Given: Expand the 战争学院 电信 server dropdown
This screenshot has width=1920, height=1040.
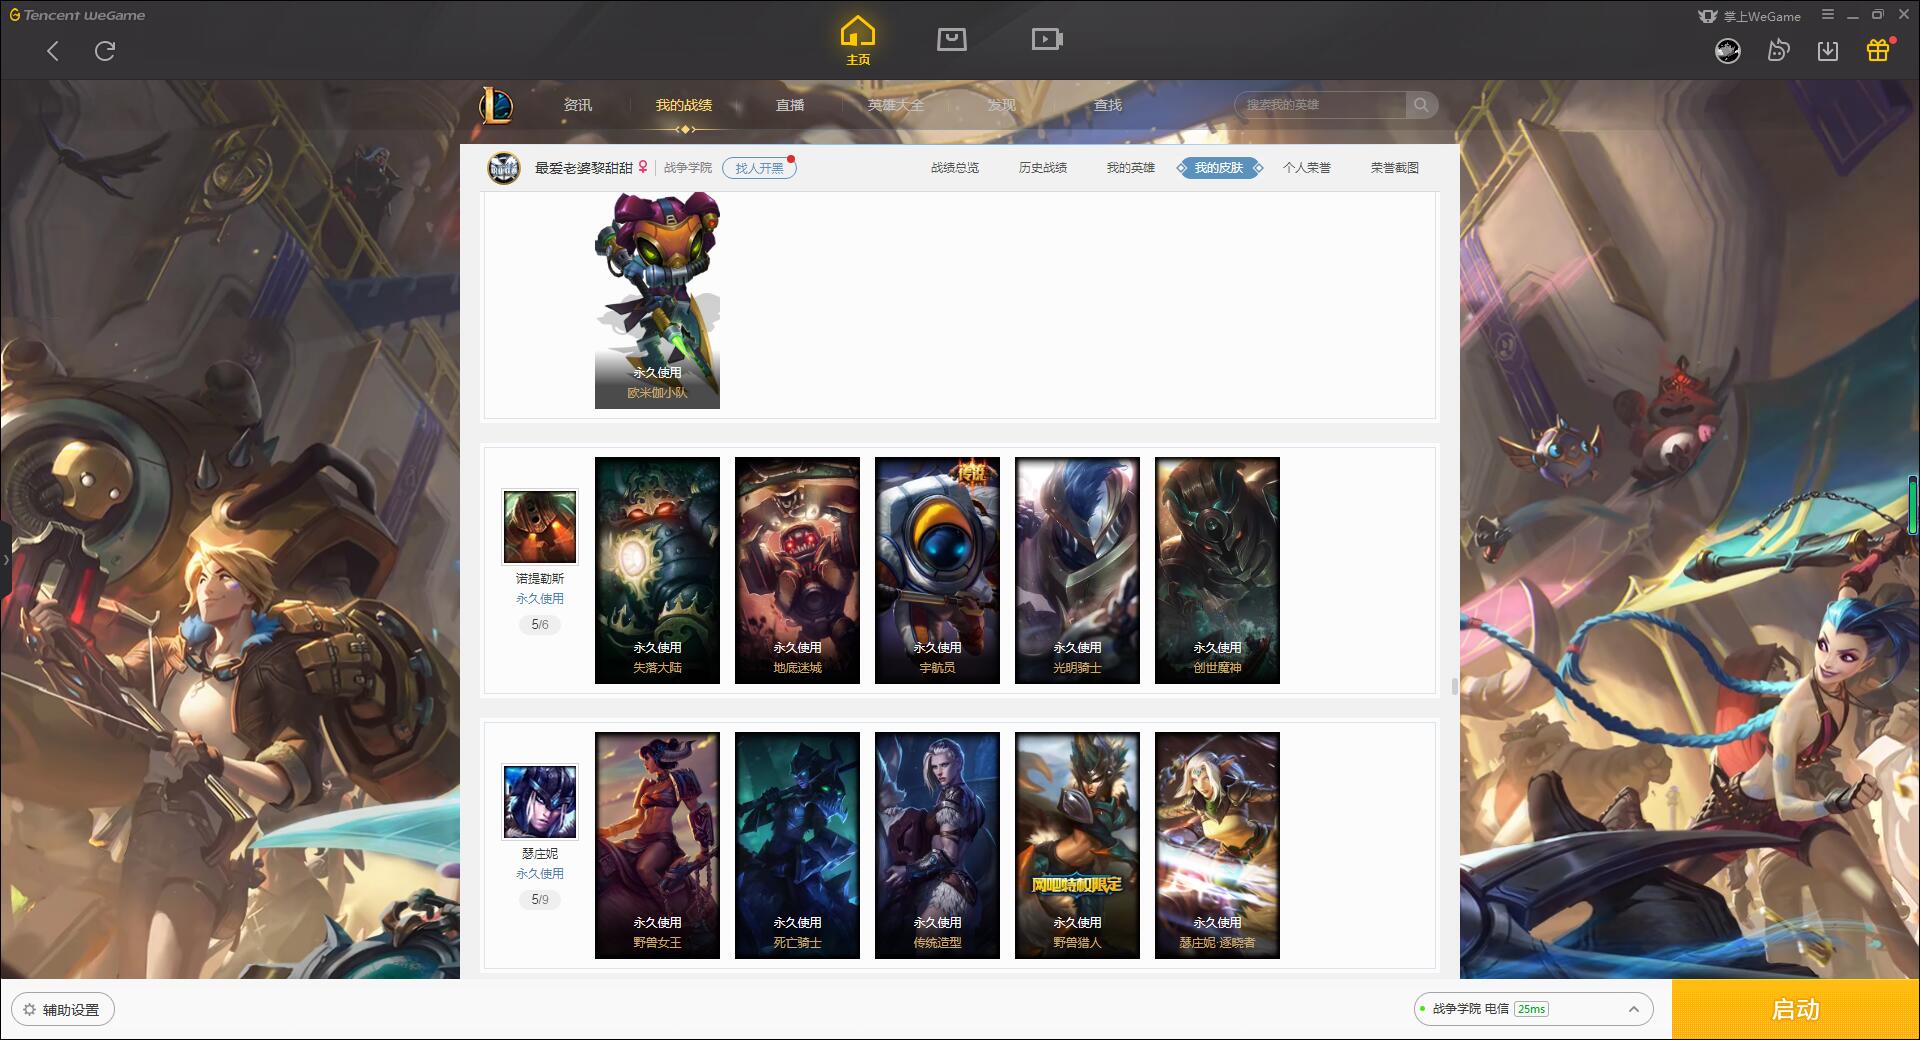Looking at the screenshot, I should click(1533, 1009).
